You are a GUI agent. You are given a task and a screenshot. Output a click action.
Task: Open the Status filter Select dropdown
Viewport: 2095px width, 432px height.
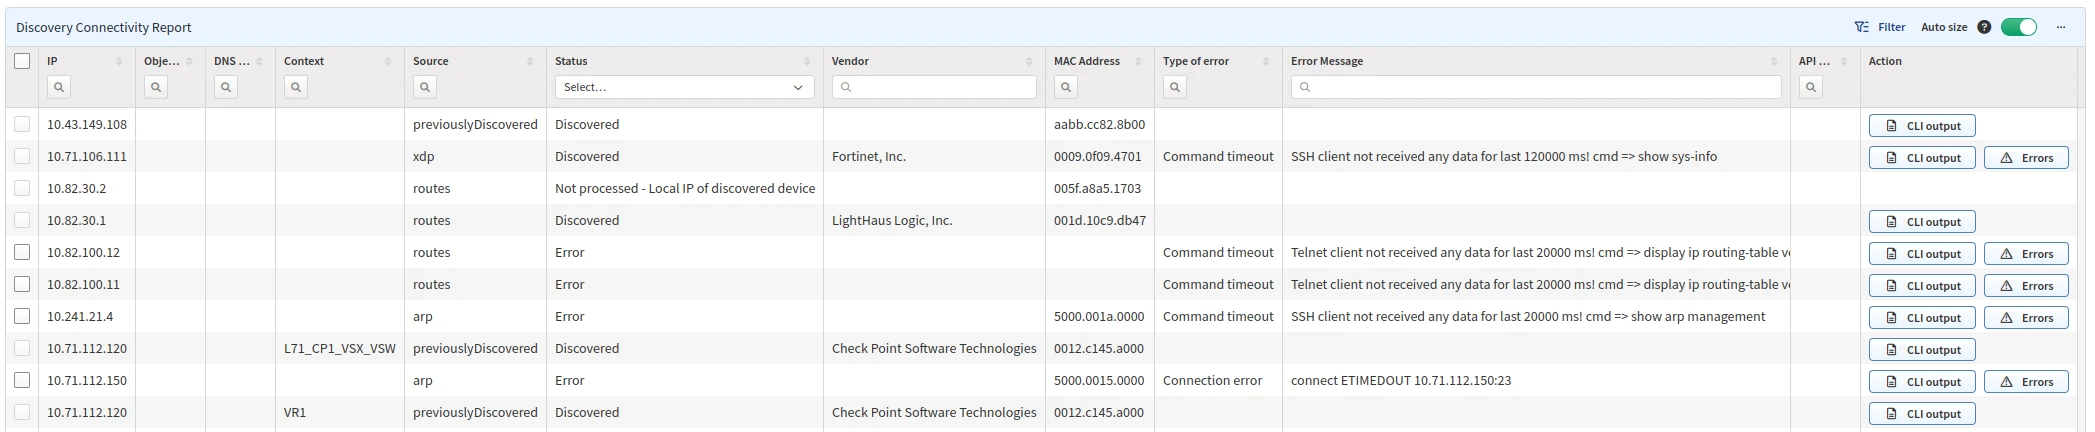point(684,88)
